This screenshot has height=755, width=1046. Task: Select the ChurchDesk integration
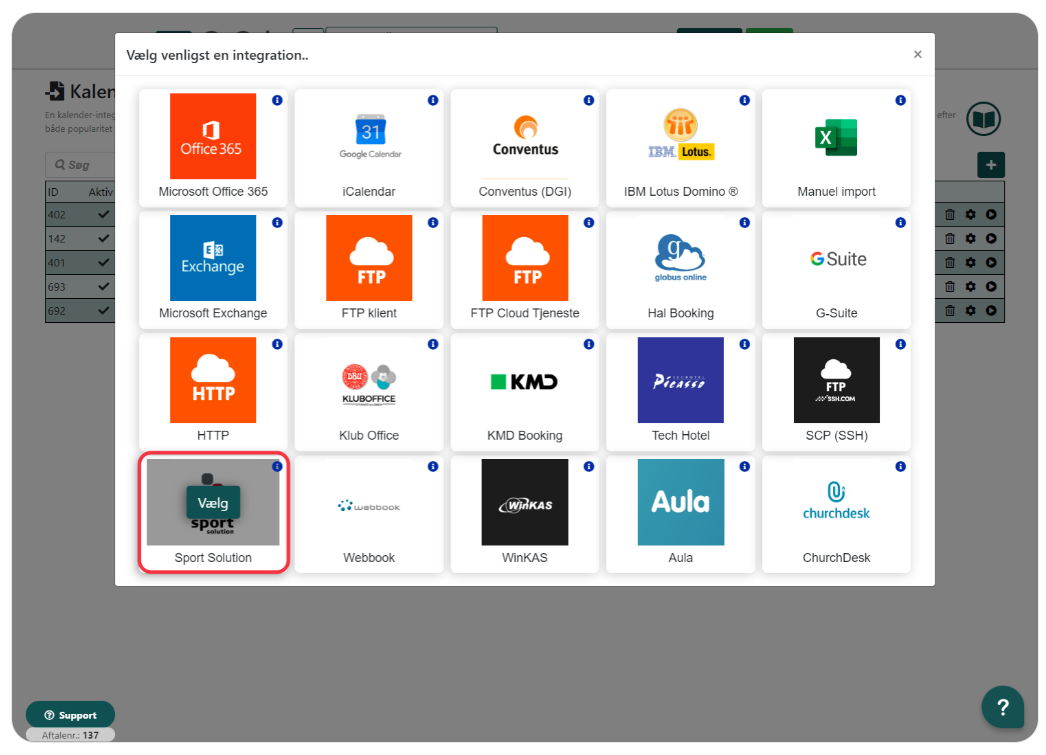(x=837, y=514)
